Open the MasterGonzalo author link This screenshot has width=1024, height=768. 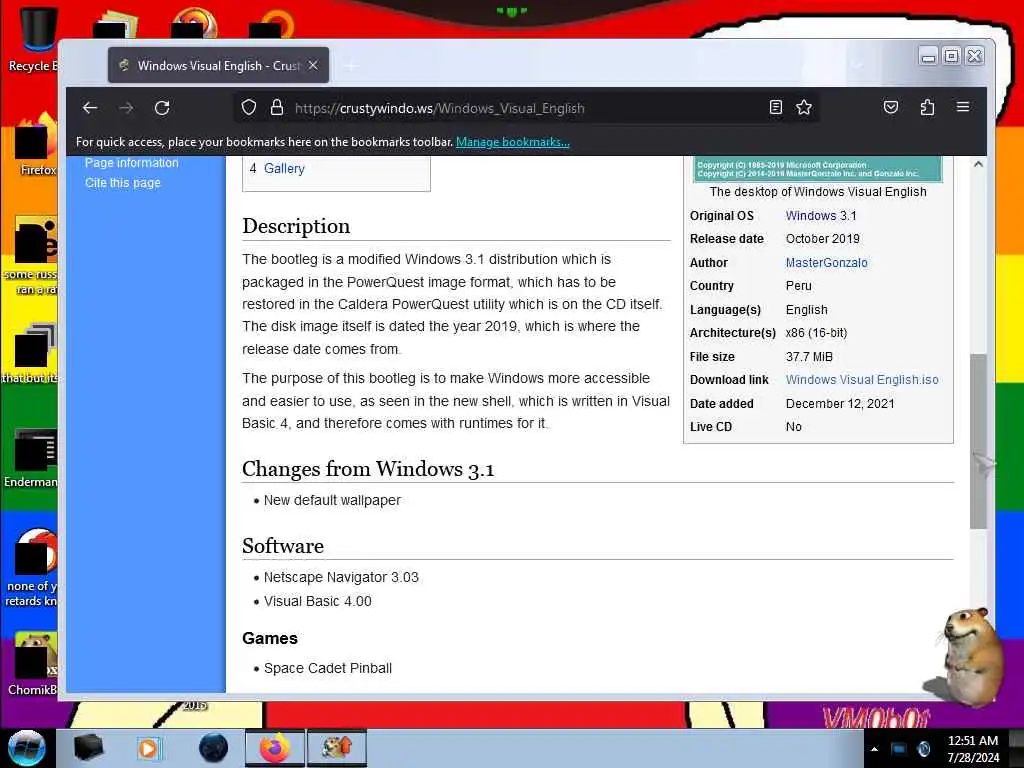[827, 263]
